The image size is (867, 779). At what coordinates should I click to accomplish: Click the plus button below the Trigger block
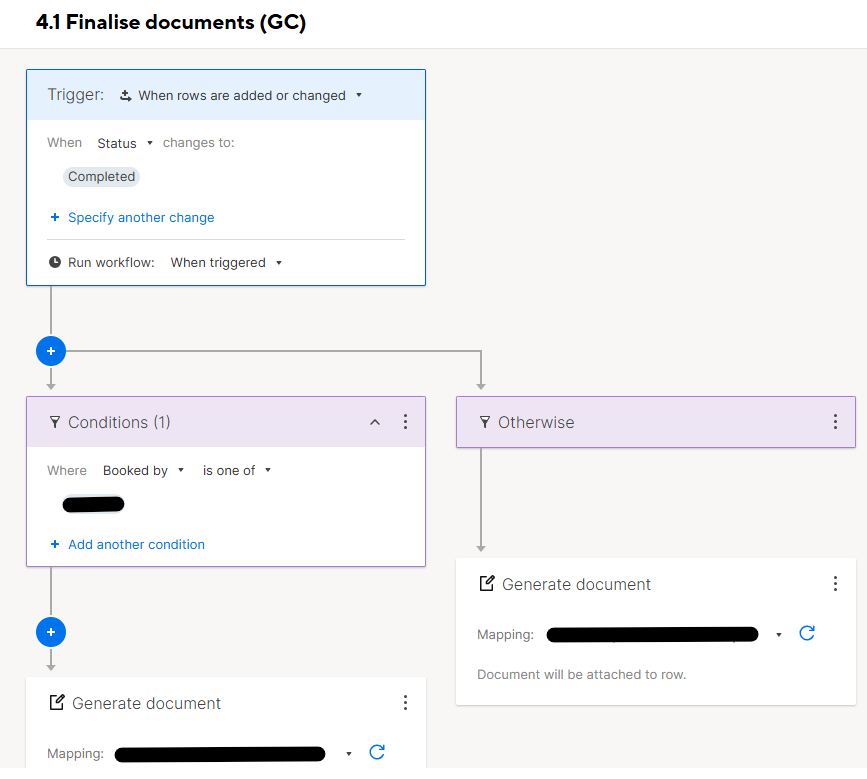(51, 351)
